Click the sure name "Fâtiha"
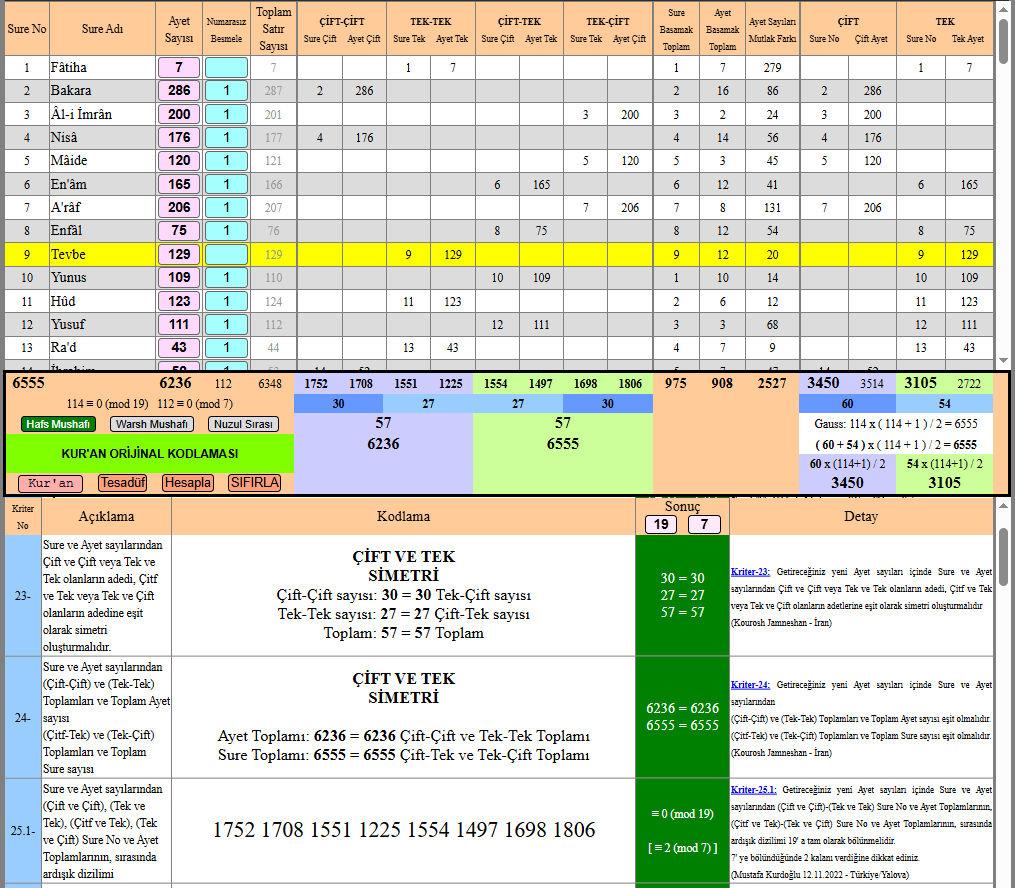 69,67
